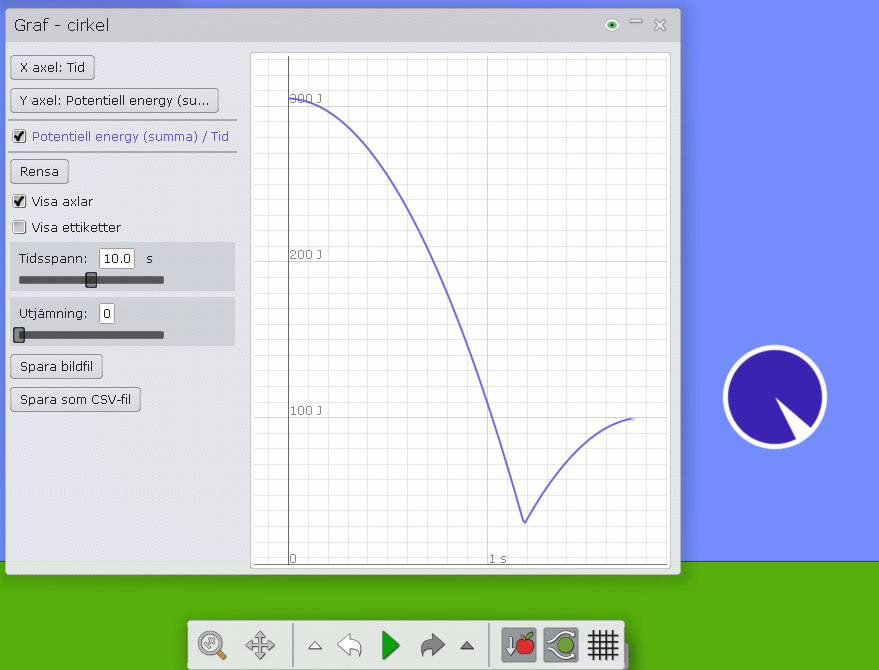Toggle air friction icon
The image size is (879, 670).
tap(561, 645)
